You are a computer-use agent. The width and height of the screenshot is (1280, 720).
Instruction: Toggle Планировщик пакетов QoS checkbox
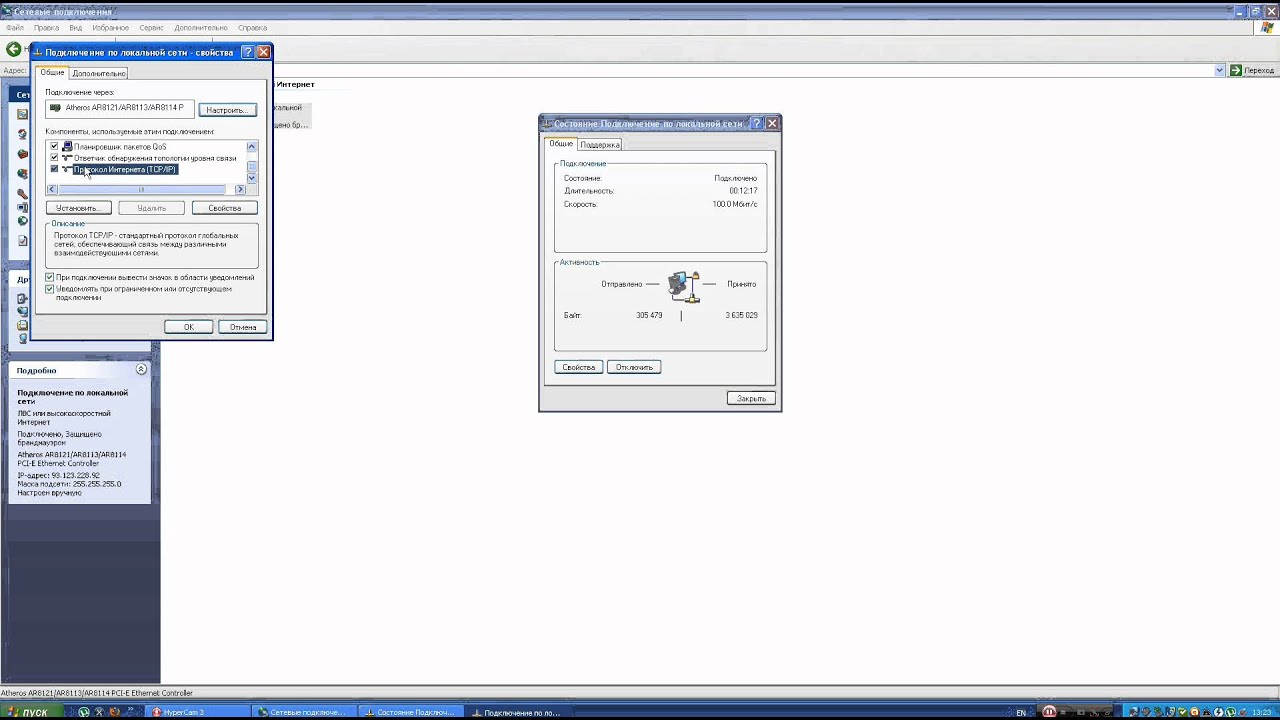(x=54, y=147)
